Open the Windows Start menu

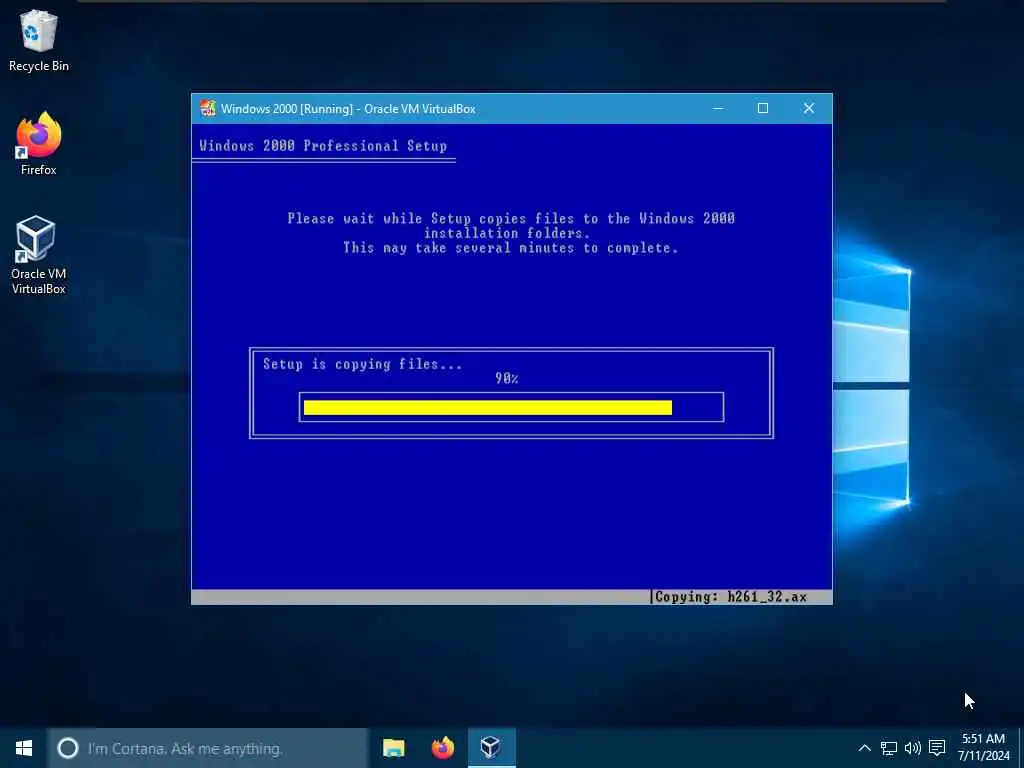[24, 748]
